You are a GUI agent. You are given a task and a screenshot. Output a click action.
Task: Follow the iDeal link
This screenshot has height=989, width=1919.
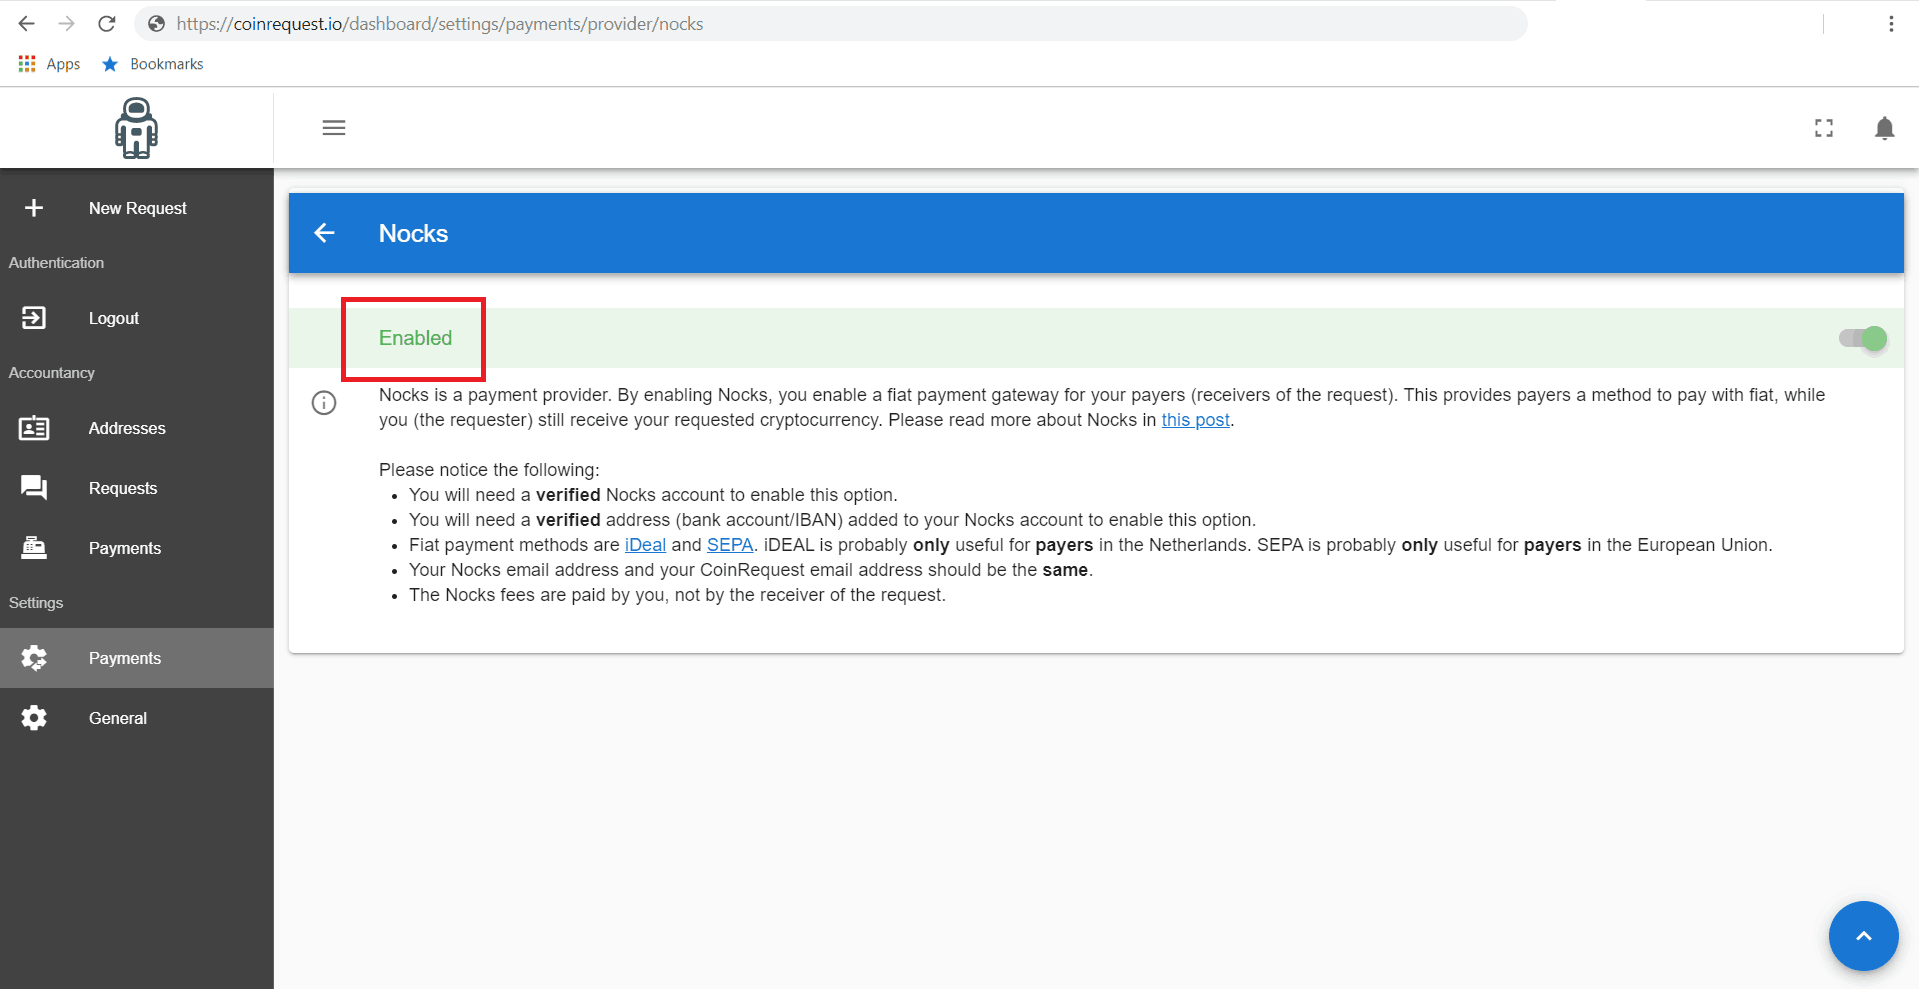[645, 545]
